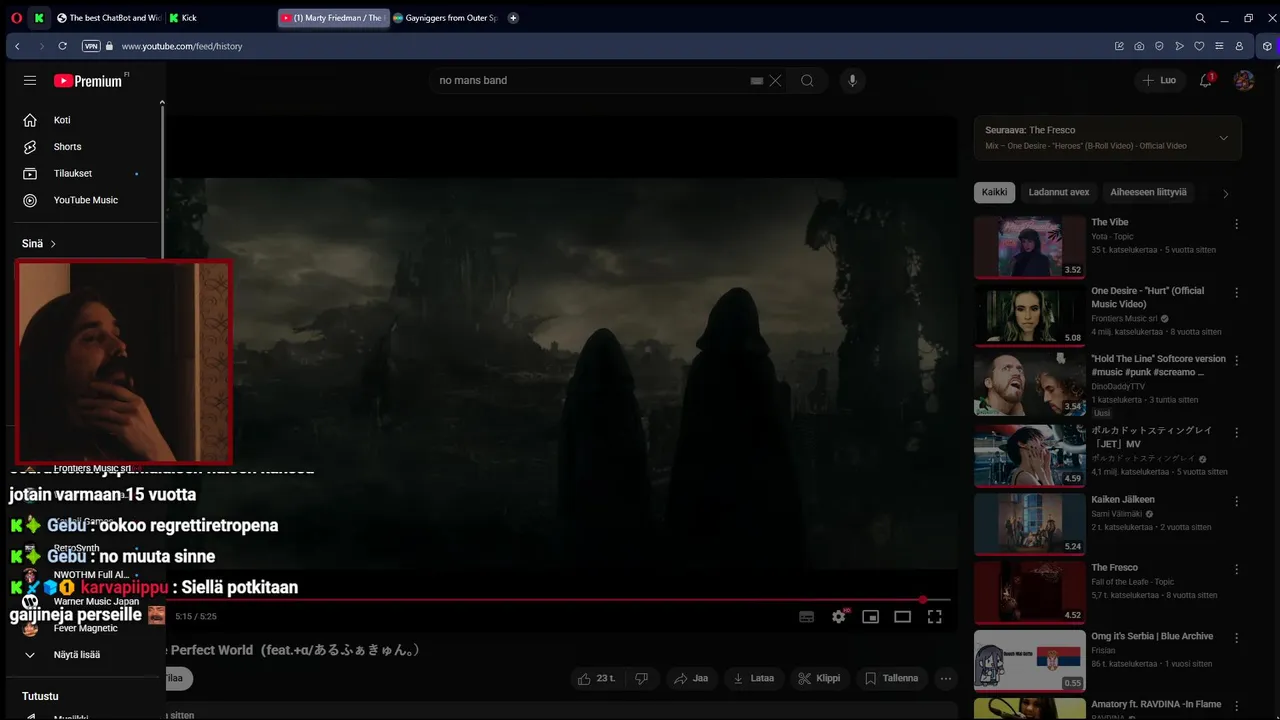Viewport: 1280px width, 720px height.
Task: Toggle fullscreen for the video
Action: click(x=934, y=617)
